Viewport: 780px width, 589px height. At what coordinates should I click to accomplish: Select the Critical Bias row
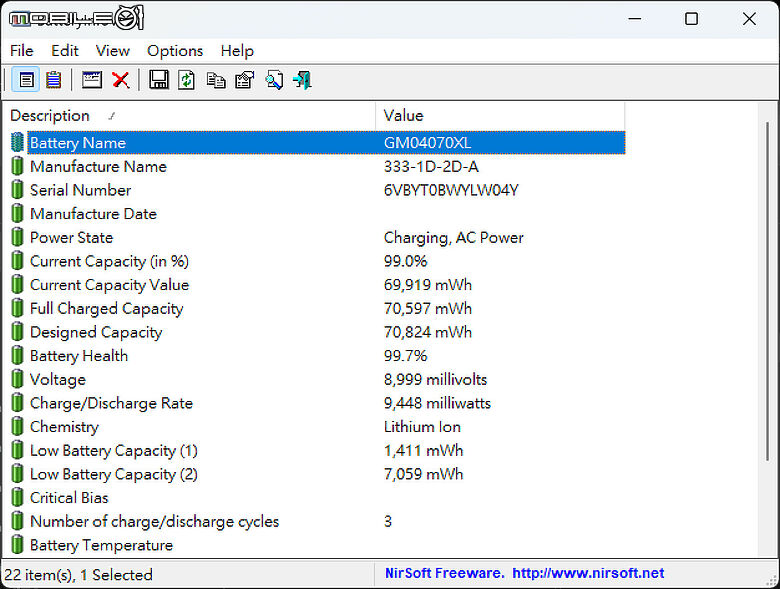click(318, 498)
